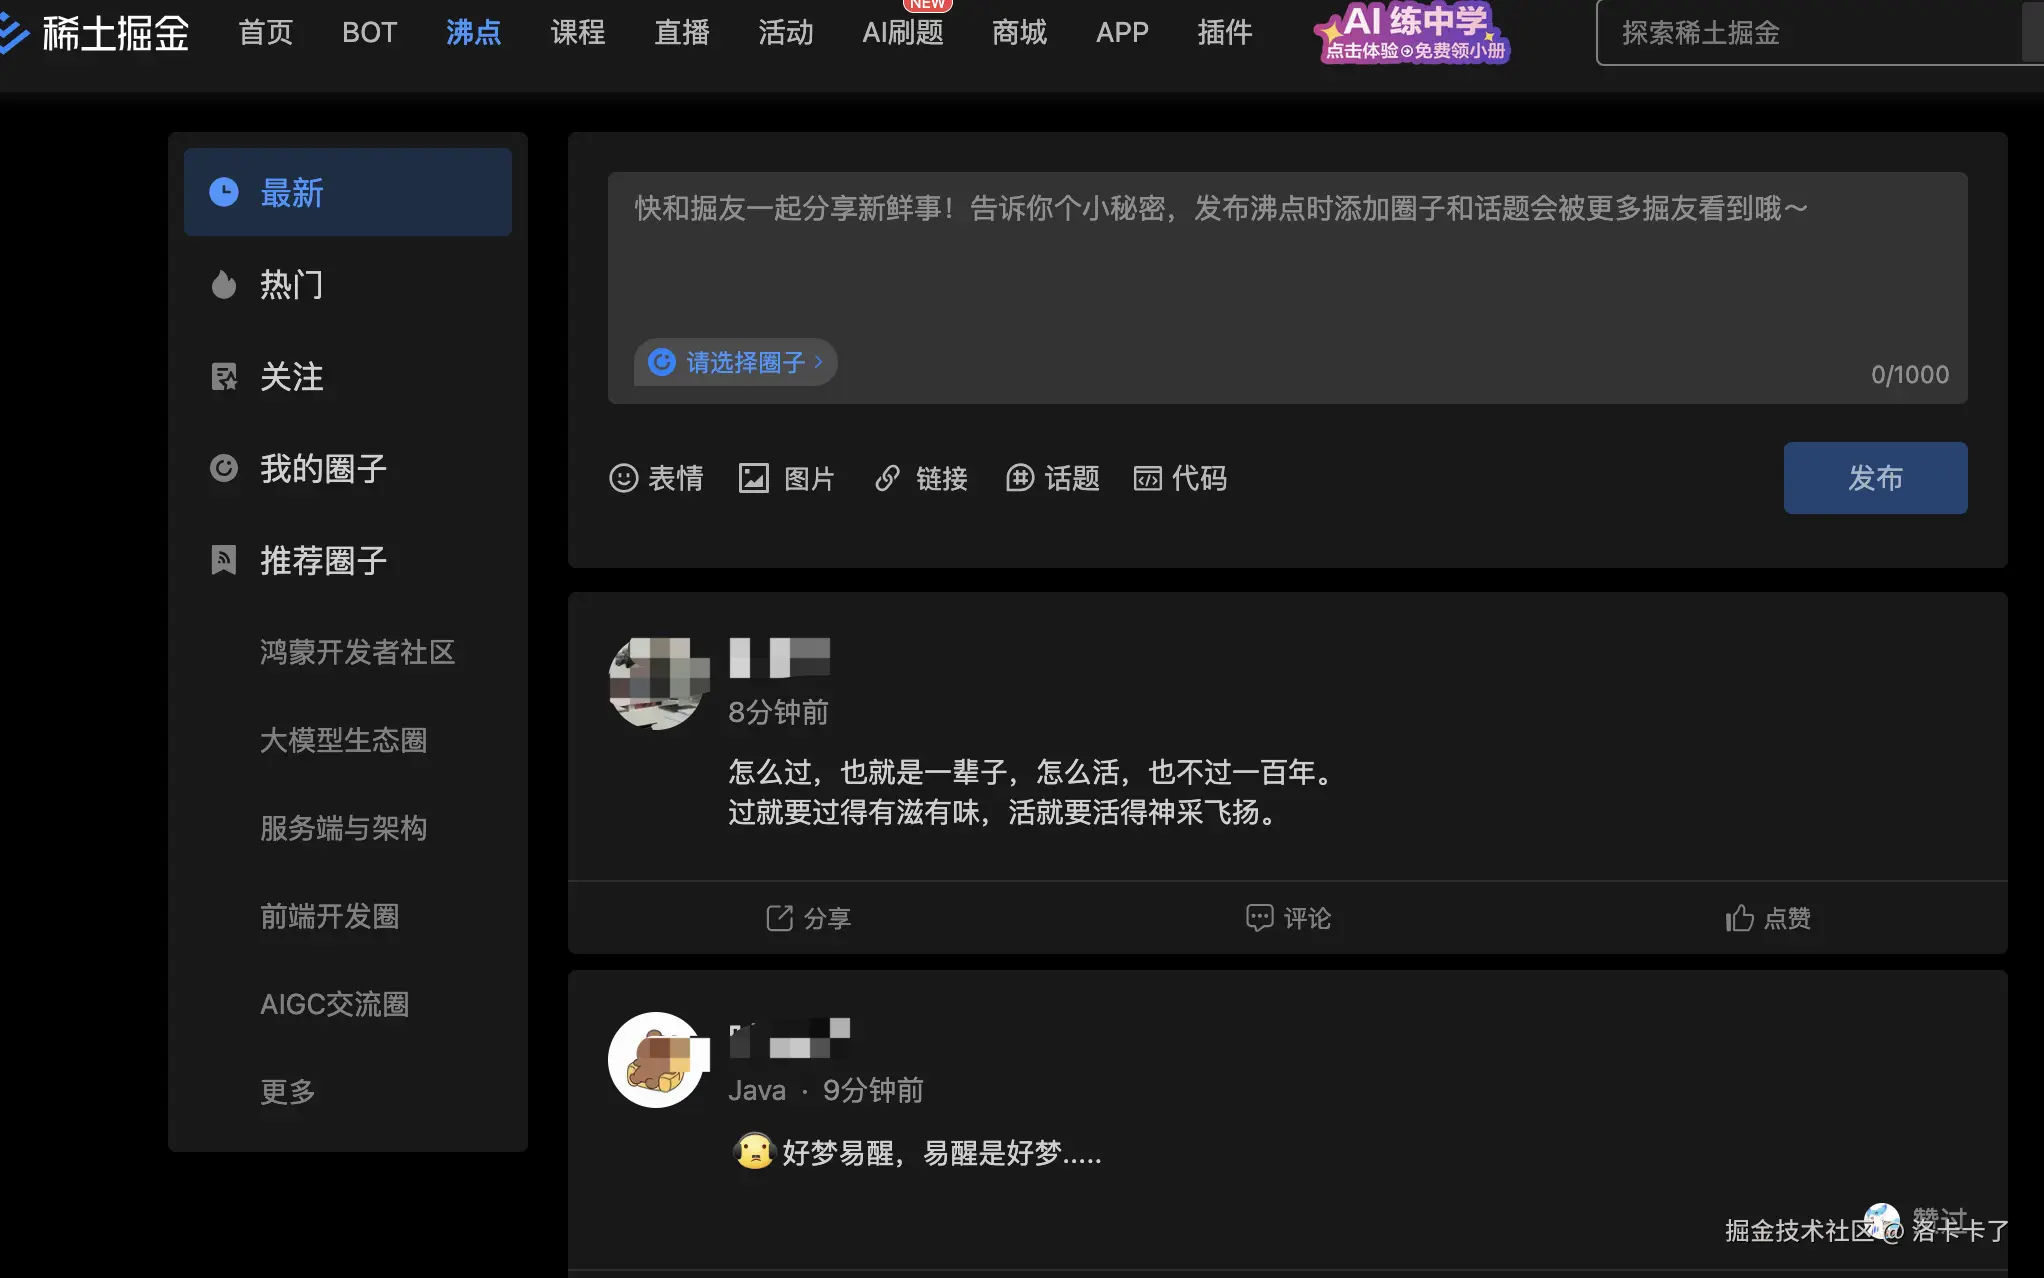2044x1278 pixels.
Task: Open 活动 in the top navigation
Action: [786, 33]
